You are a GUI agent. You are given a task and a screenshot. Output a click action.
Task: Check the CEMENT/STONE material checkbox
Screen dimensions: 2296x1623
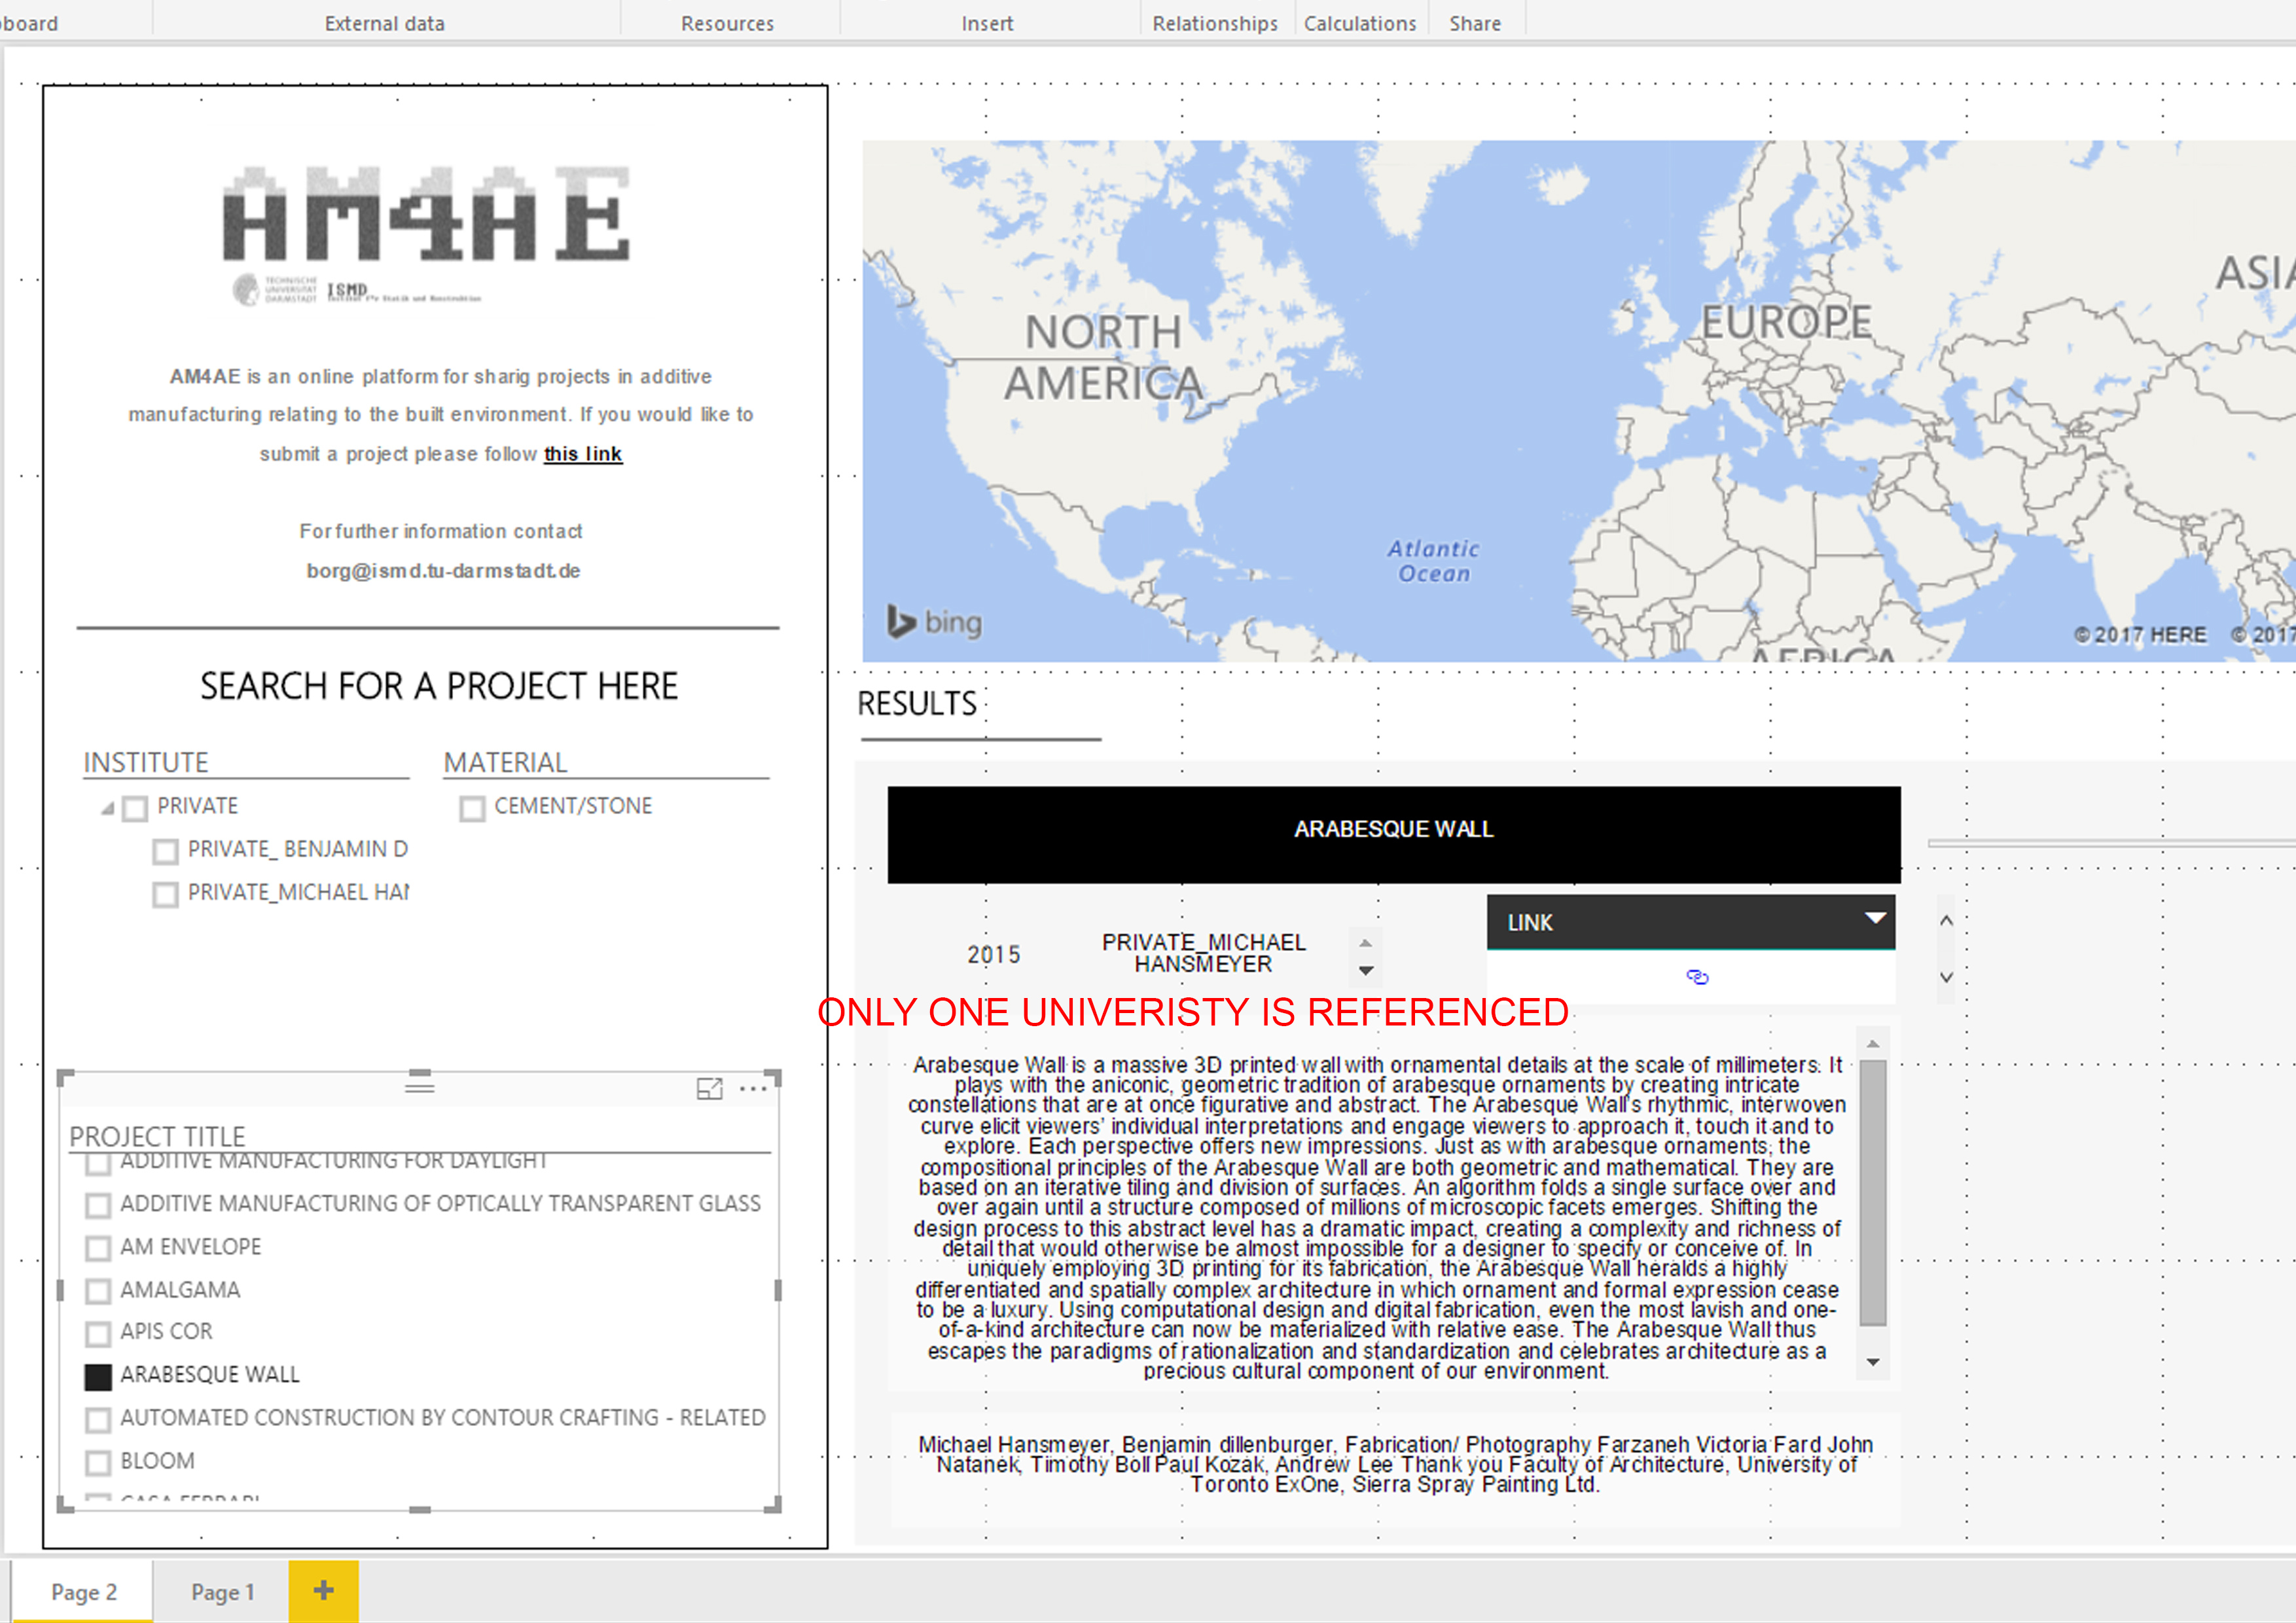[472, 808]
